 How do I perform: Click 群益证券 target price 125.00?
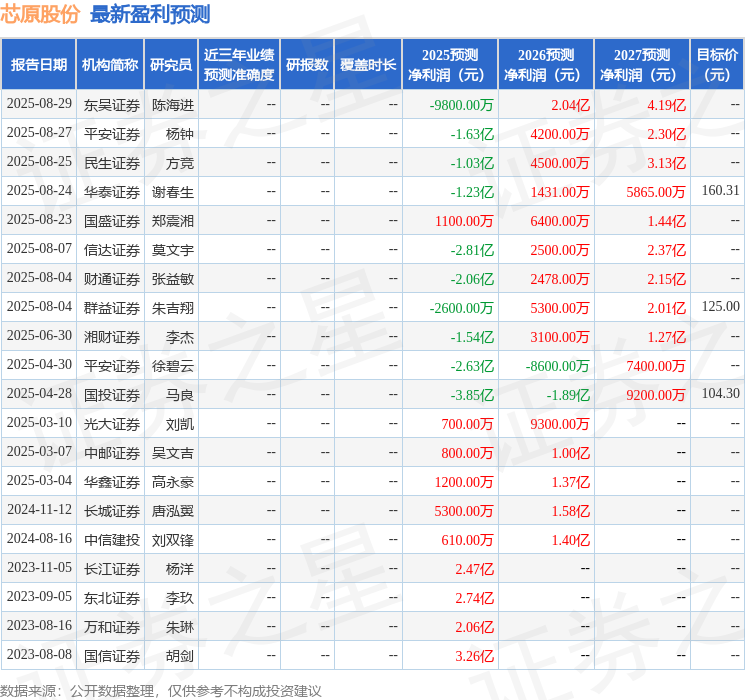(x=720, y=307)
